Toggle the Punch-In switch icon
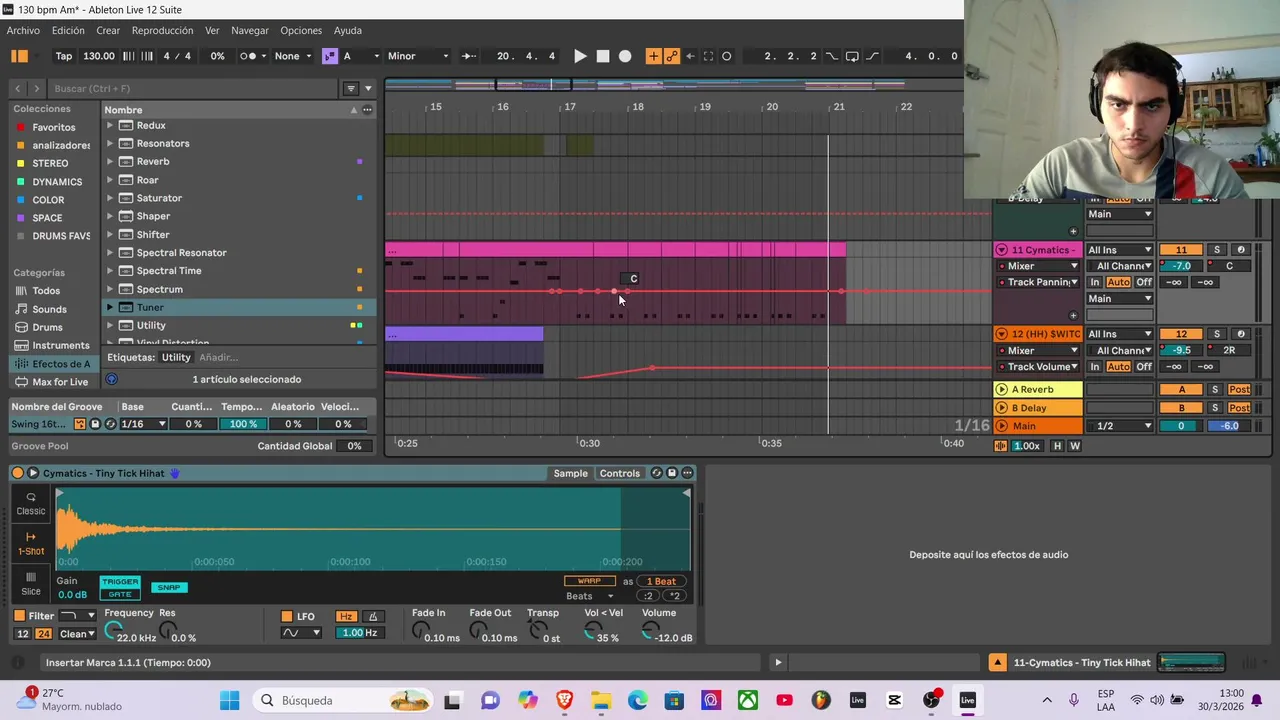This screenshot has height=720, width=1280. pyautogui.click(x=832, y=56)
